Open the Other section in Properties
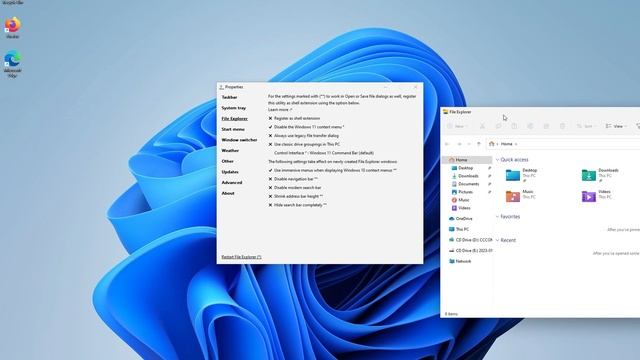The height and width of the screenshot is (360, 640). point(227,161)
